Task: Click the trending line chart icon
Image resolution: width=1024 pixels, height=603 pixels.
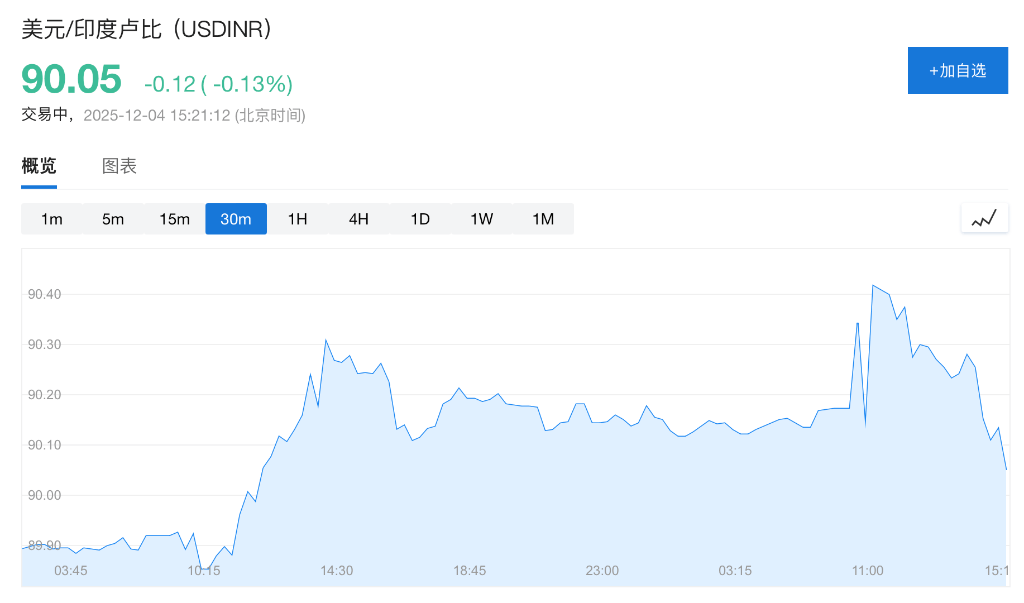Action: tap(984, 217)
